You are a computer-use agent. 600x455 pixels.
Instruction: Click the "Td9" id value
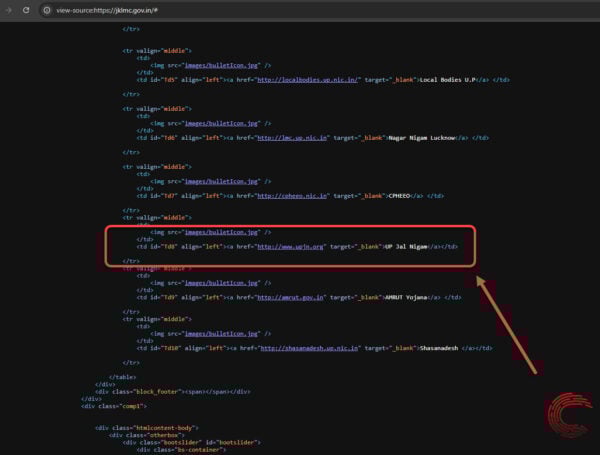click(169, 297)
